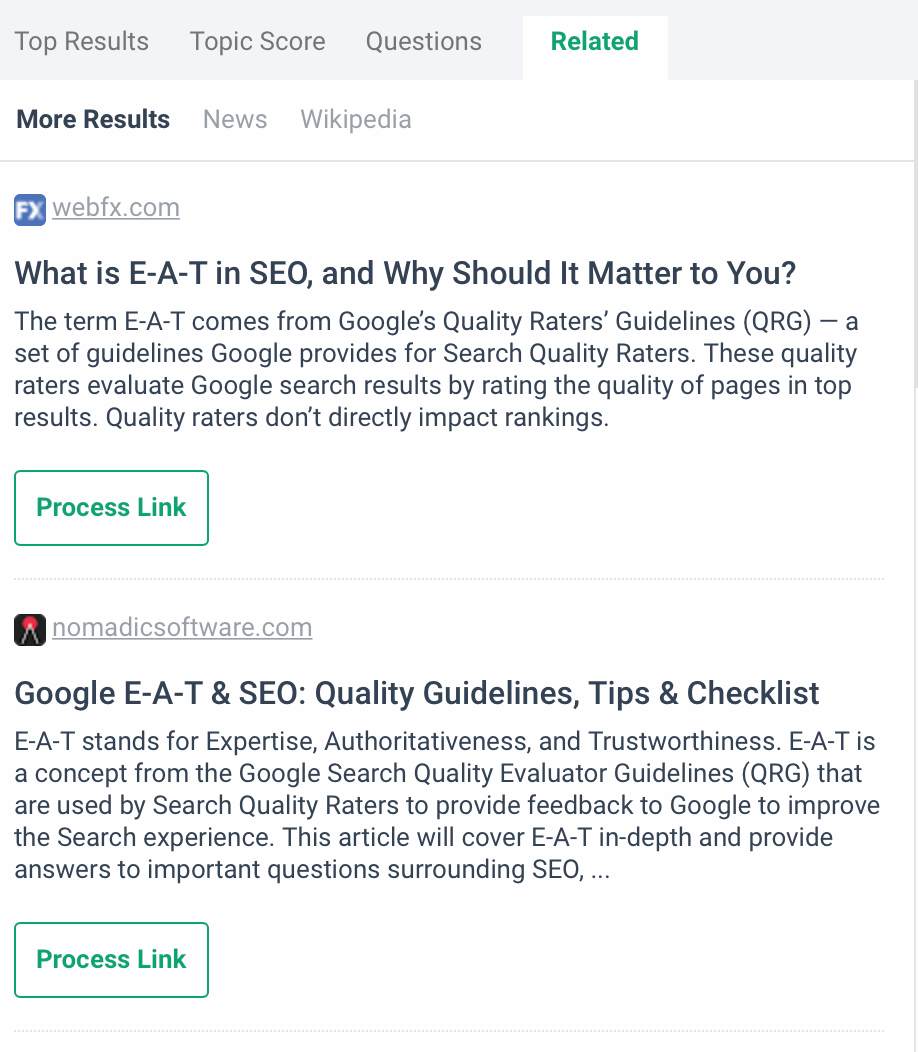This screenshot has height=1052, width=918.
Task: Select the Questions tab
Action: pyautogui.click(x=423, y=41)
